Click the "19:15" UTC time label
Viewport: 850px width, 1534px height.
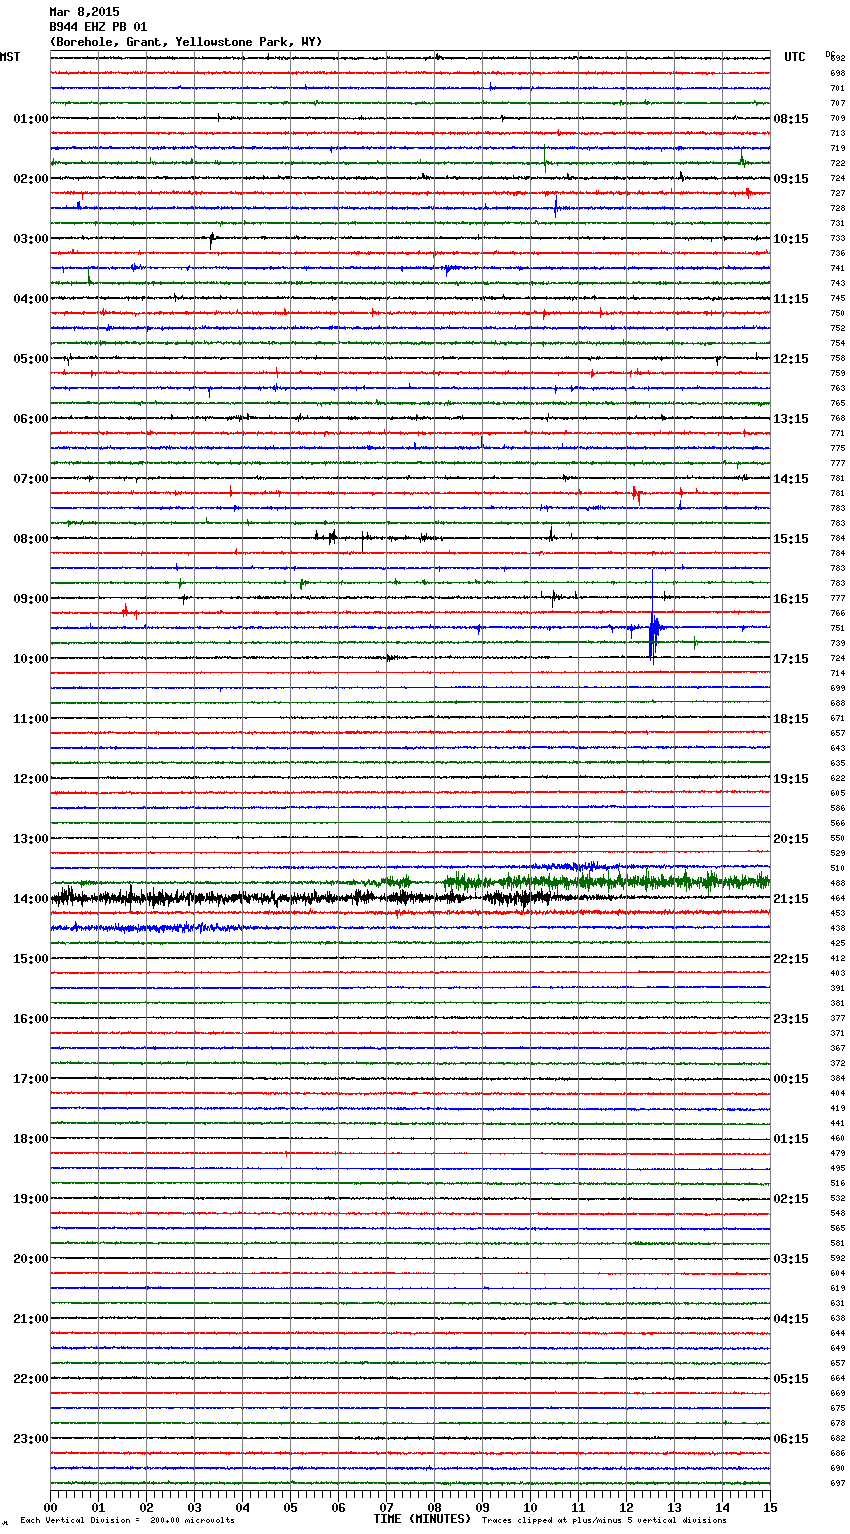(791, 779)
